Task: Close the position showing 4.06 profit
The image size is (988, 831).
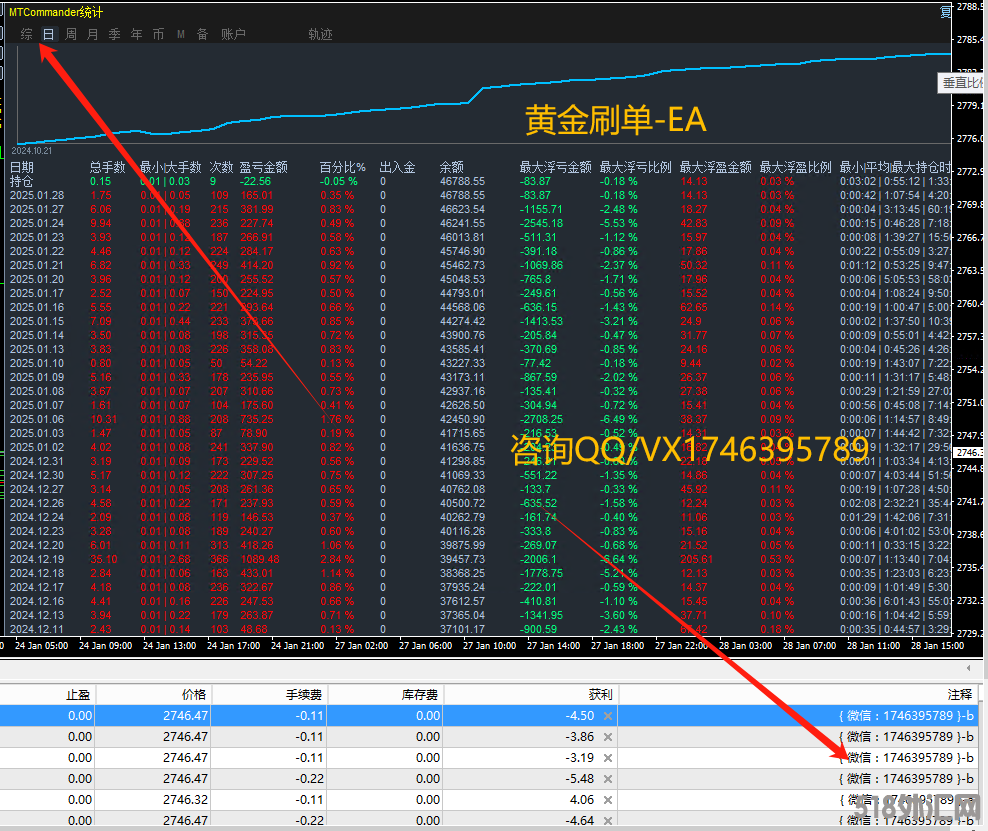Action: pos(608,800)
